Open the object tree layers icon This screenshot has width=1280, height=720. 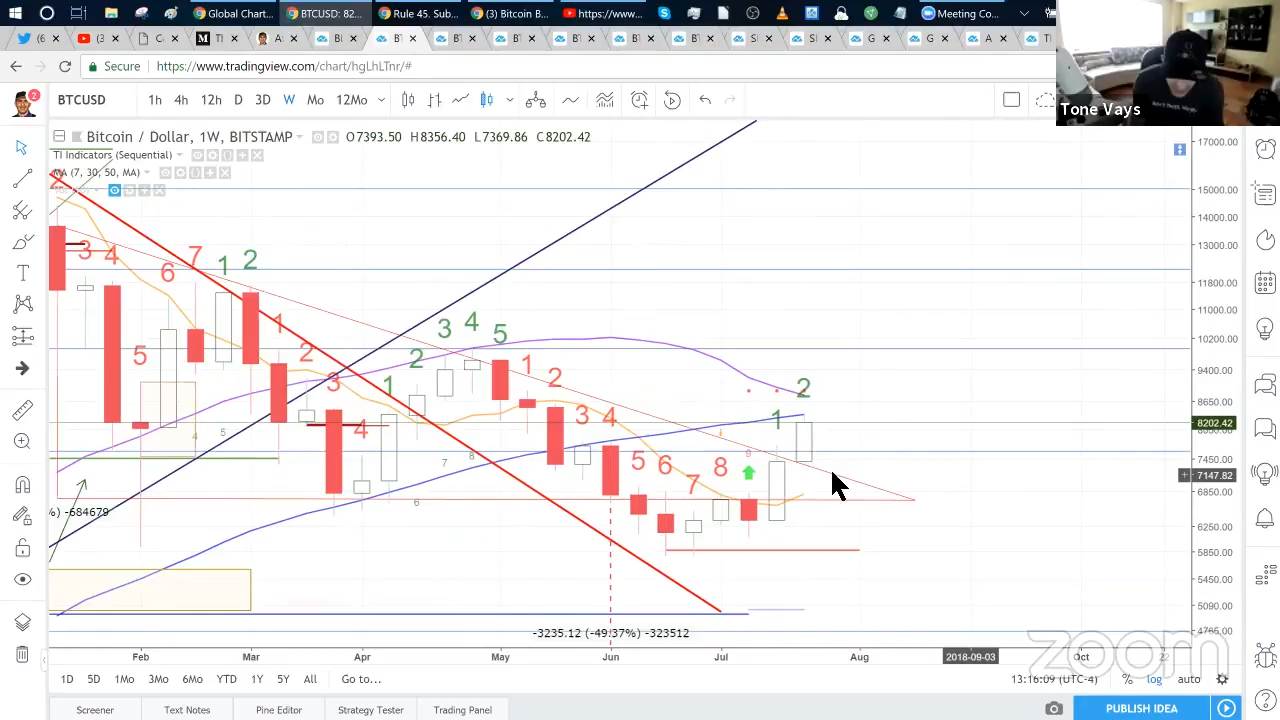(22, 622)
